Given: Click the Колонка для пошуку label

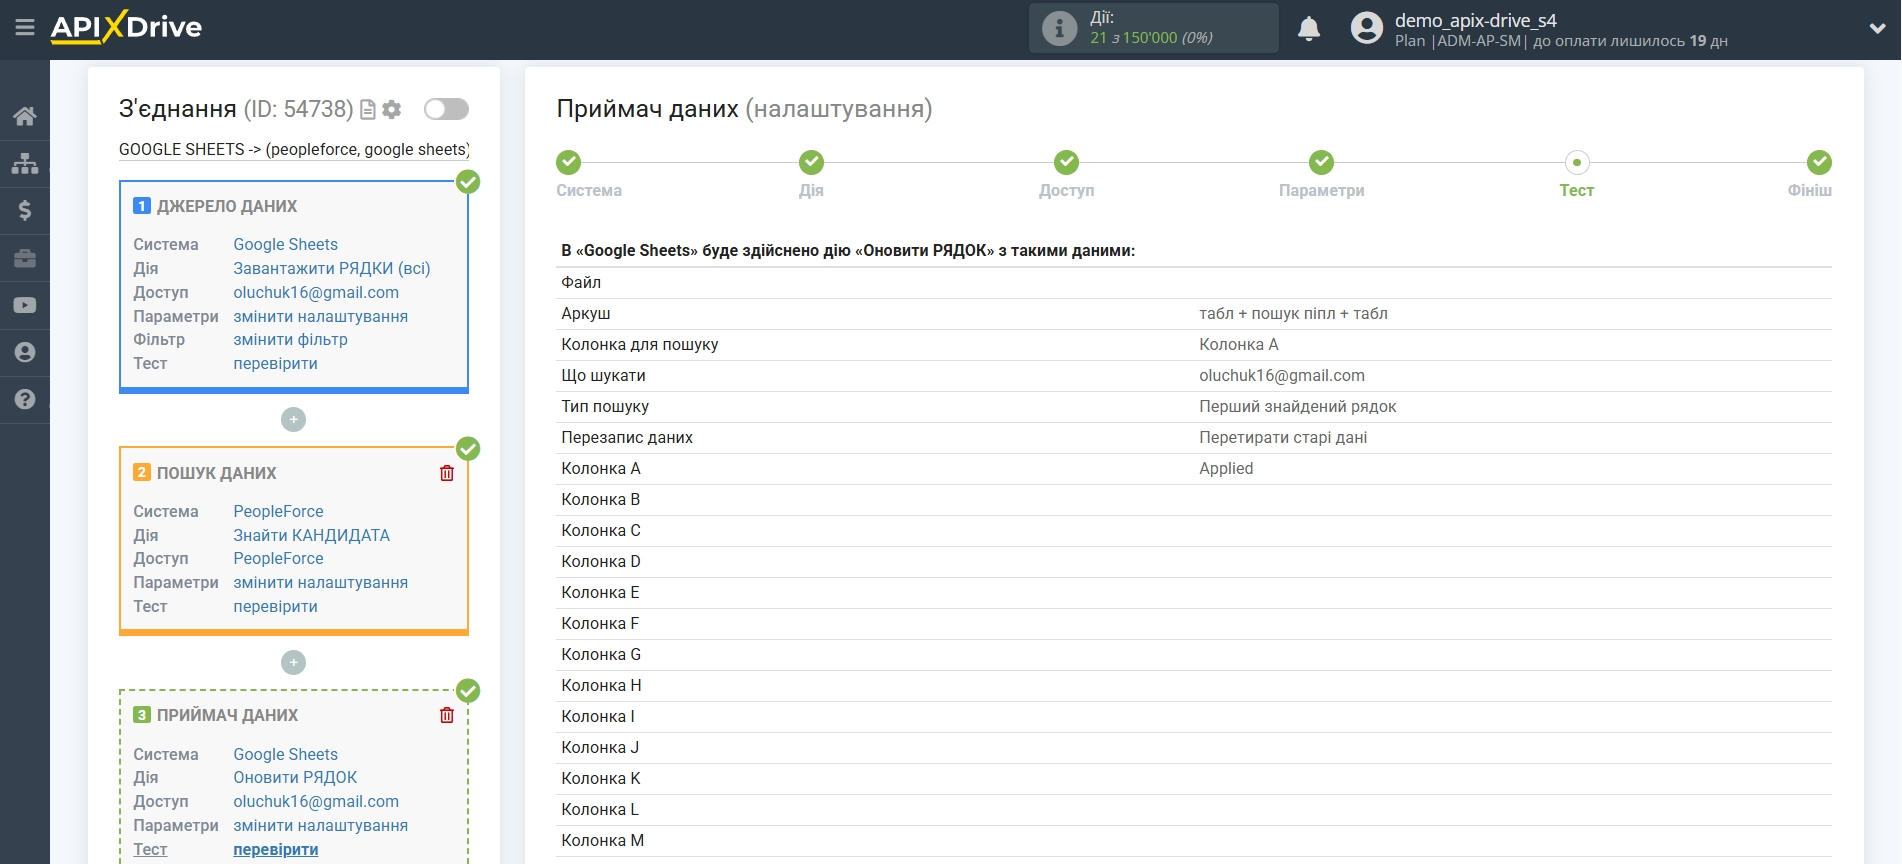Looking at the screenshot, I should (639, 344).
